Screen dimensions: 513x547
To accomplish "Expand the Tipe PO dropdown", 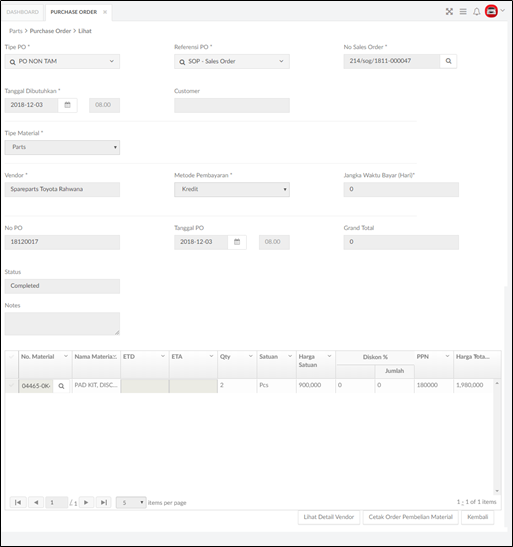I will [x=62, y=61].
